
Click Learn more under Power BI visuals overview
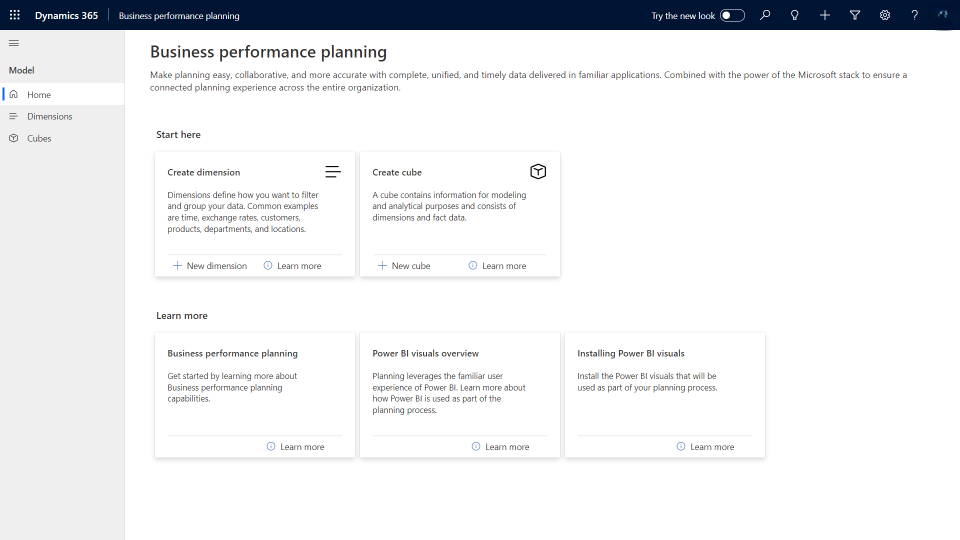pos(501,447)
